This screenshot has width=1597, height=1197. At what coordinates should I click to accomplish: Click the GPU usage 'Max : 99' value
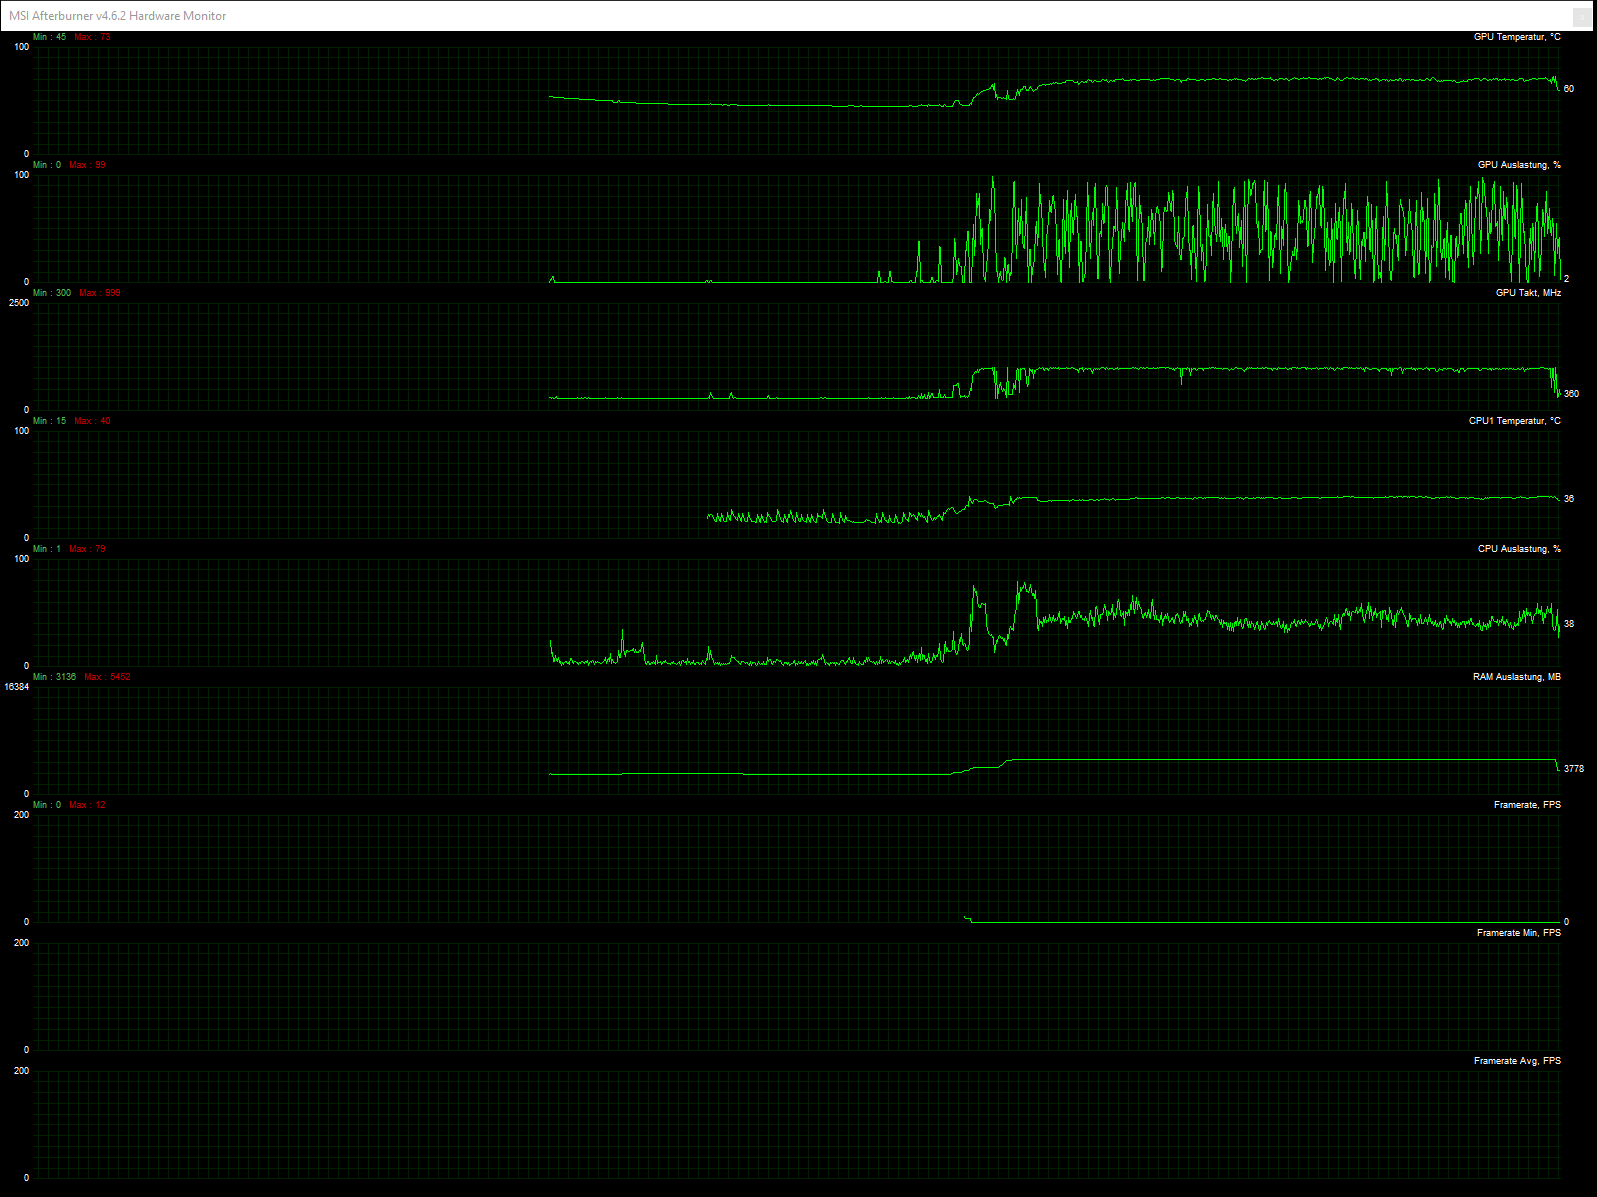(87, 165)
